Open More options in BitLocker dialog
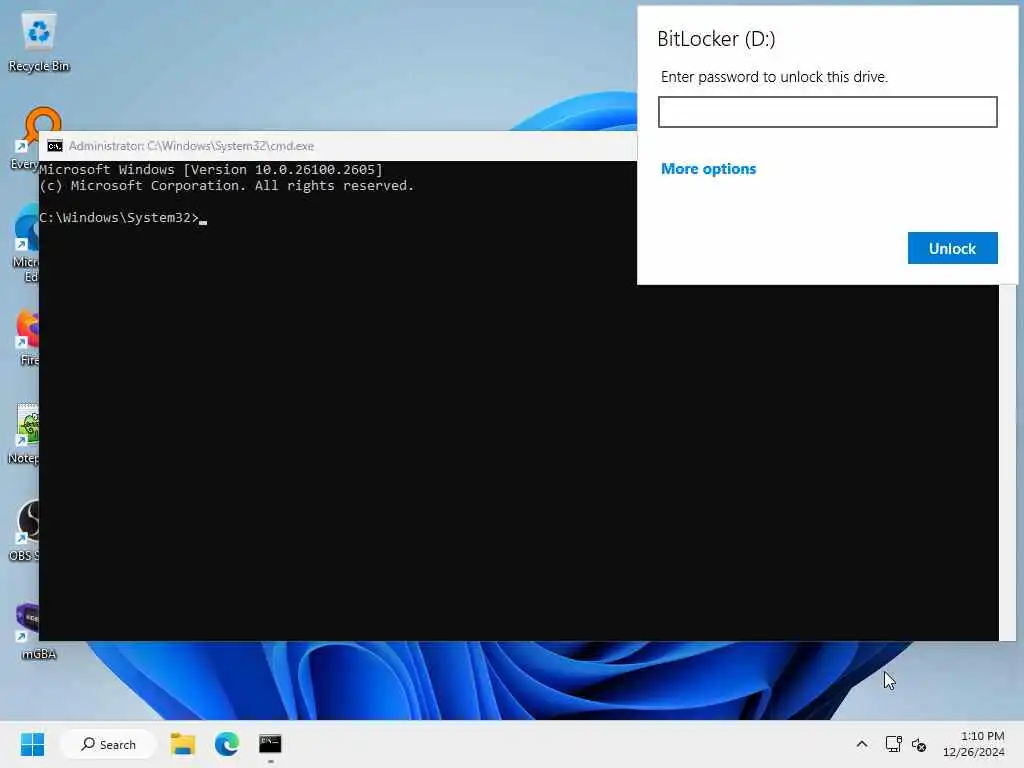This screenshot has height=768, width=1024. coord(708,168)
